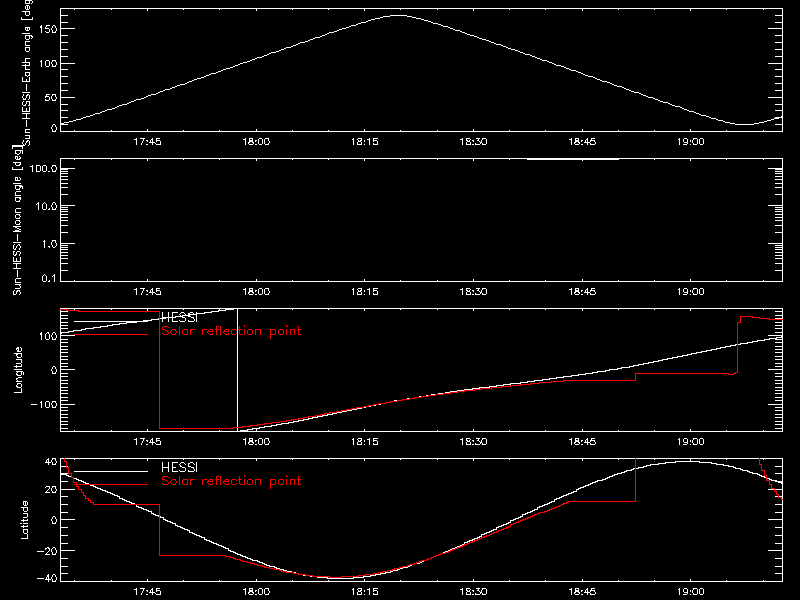Click the -20 tick on Latitude axis
This screenshot has width=800, height=600.
(x=47, y=551)
